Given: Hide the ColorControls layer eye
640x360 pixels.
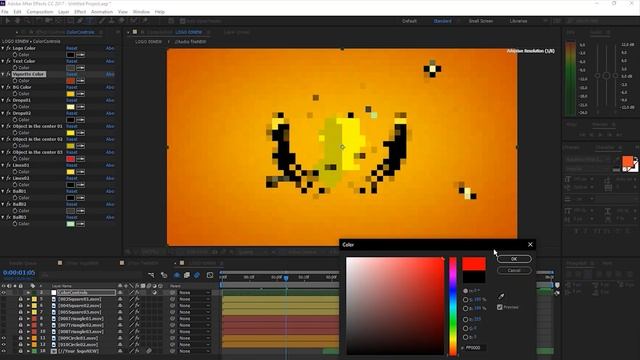Looking at the screenshot, I should (4, 293).
